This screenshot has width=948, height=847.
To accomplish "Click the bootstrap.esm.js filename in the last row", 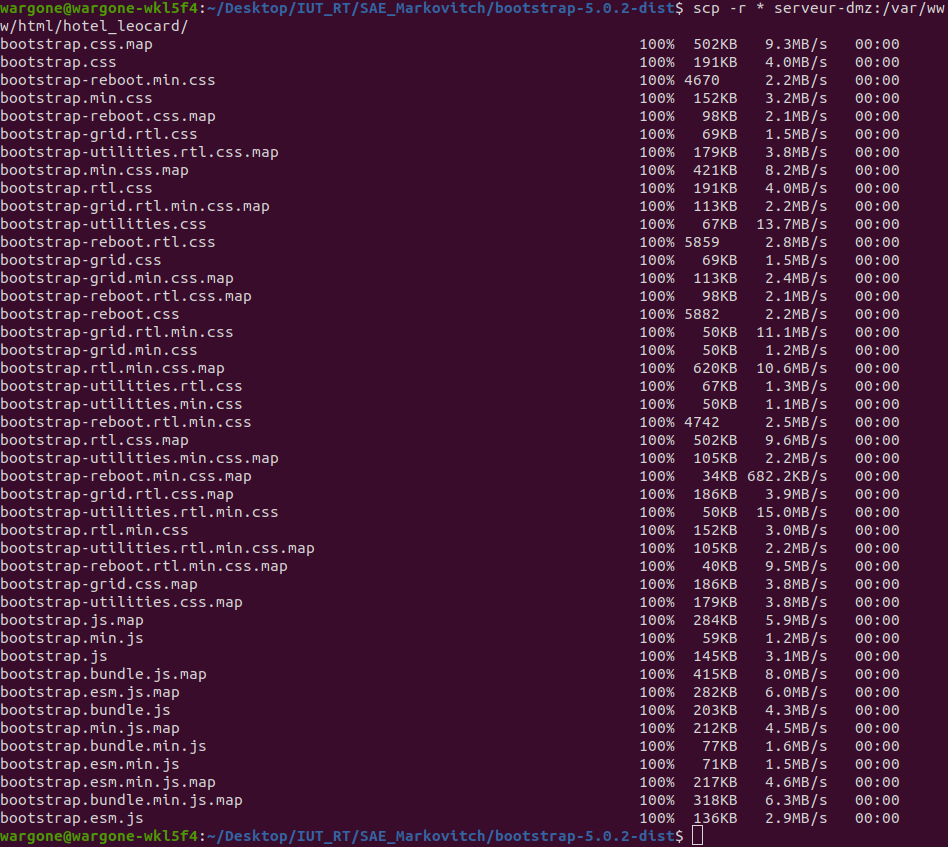I will (x=72, y=818).
